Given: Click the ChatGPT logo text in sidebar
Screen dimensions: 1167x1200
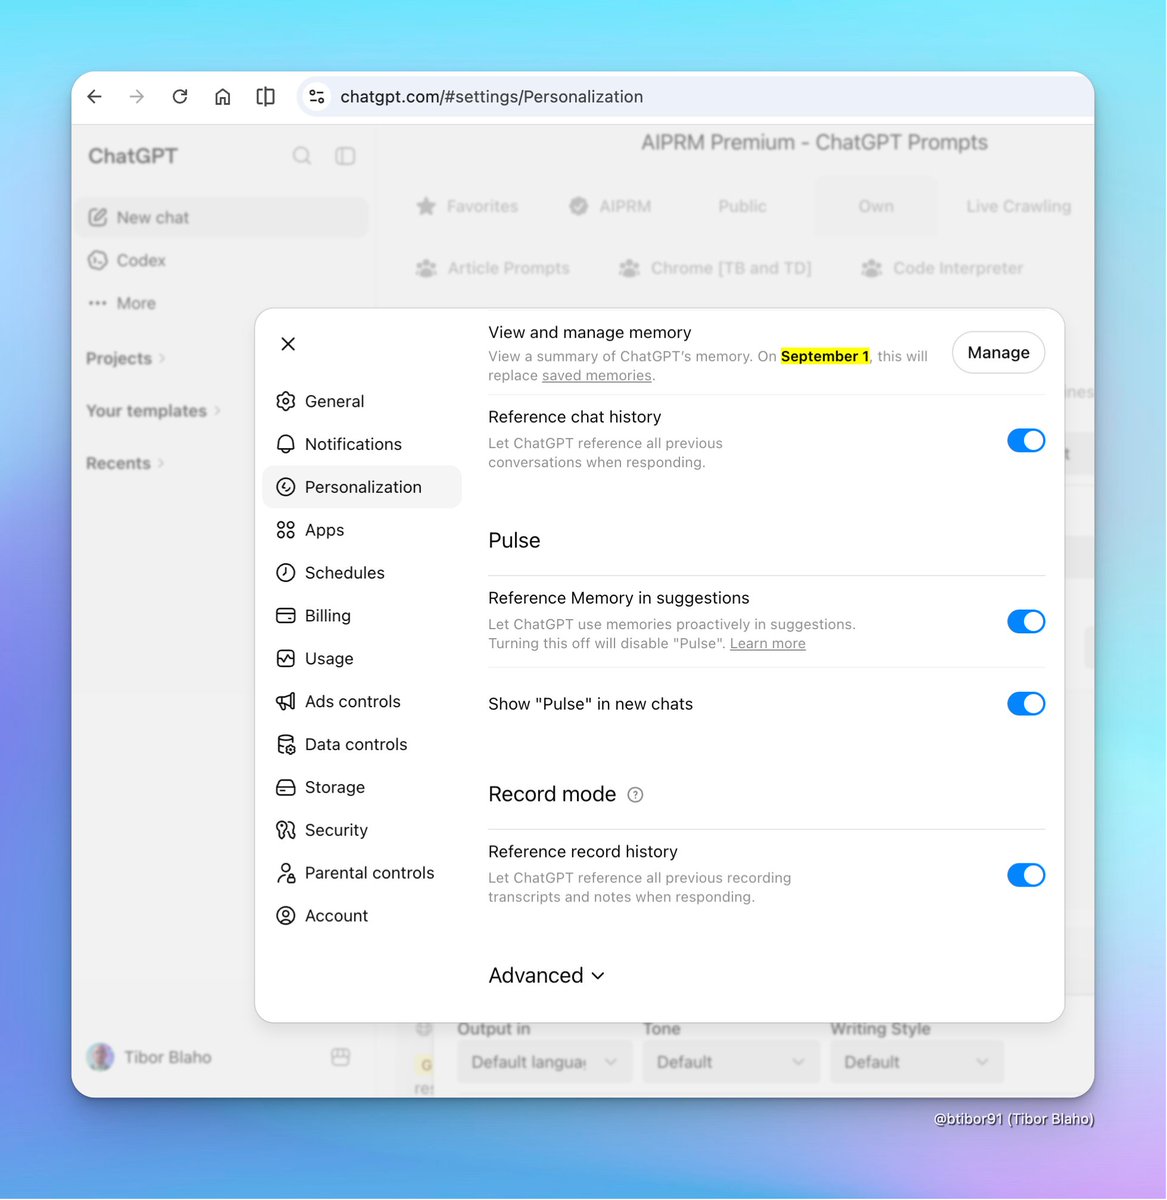Looking at the screenshot, I should pos(133,156).
